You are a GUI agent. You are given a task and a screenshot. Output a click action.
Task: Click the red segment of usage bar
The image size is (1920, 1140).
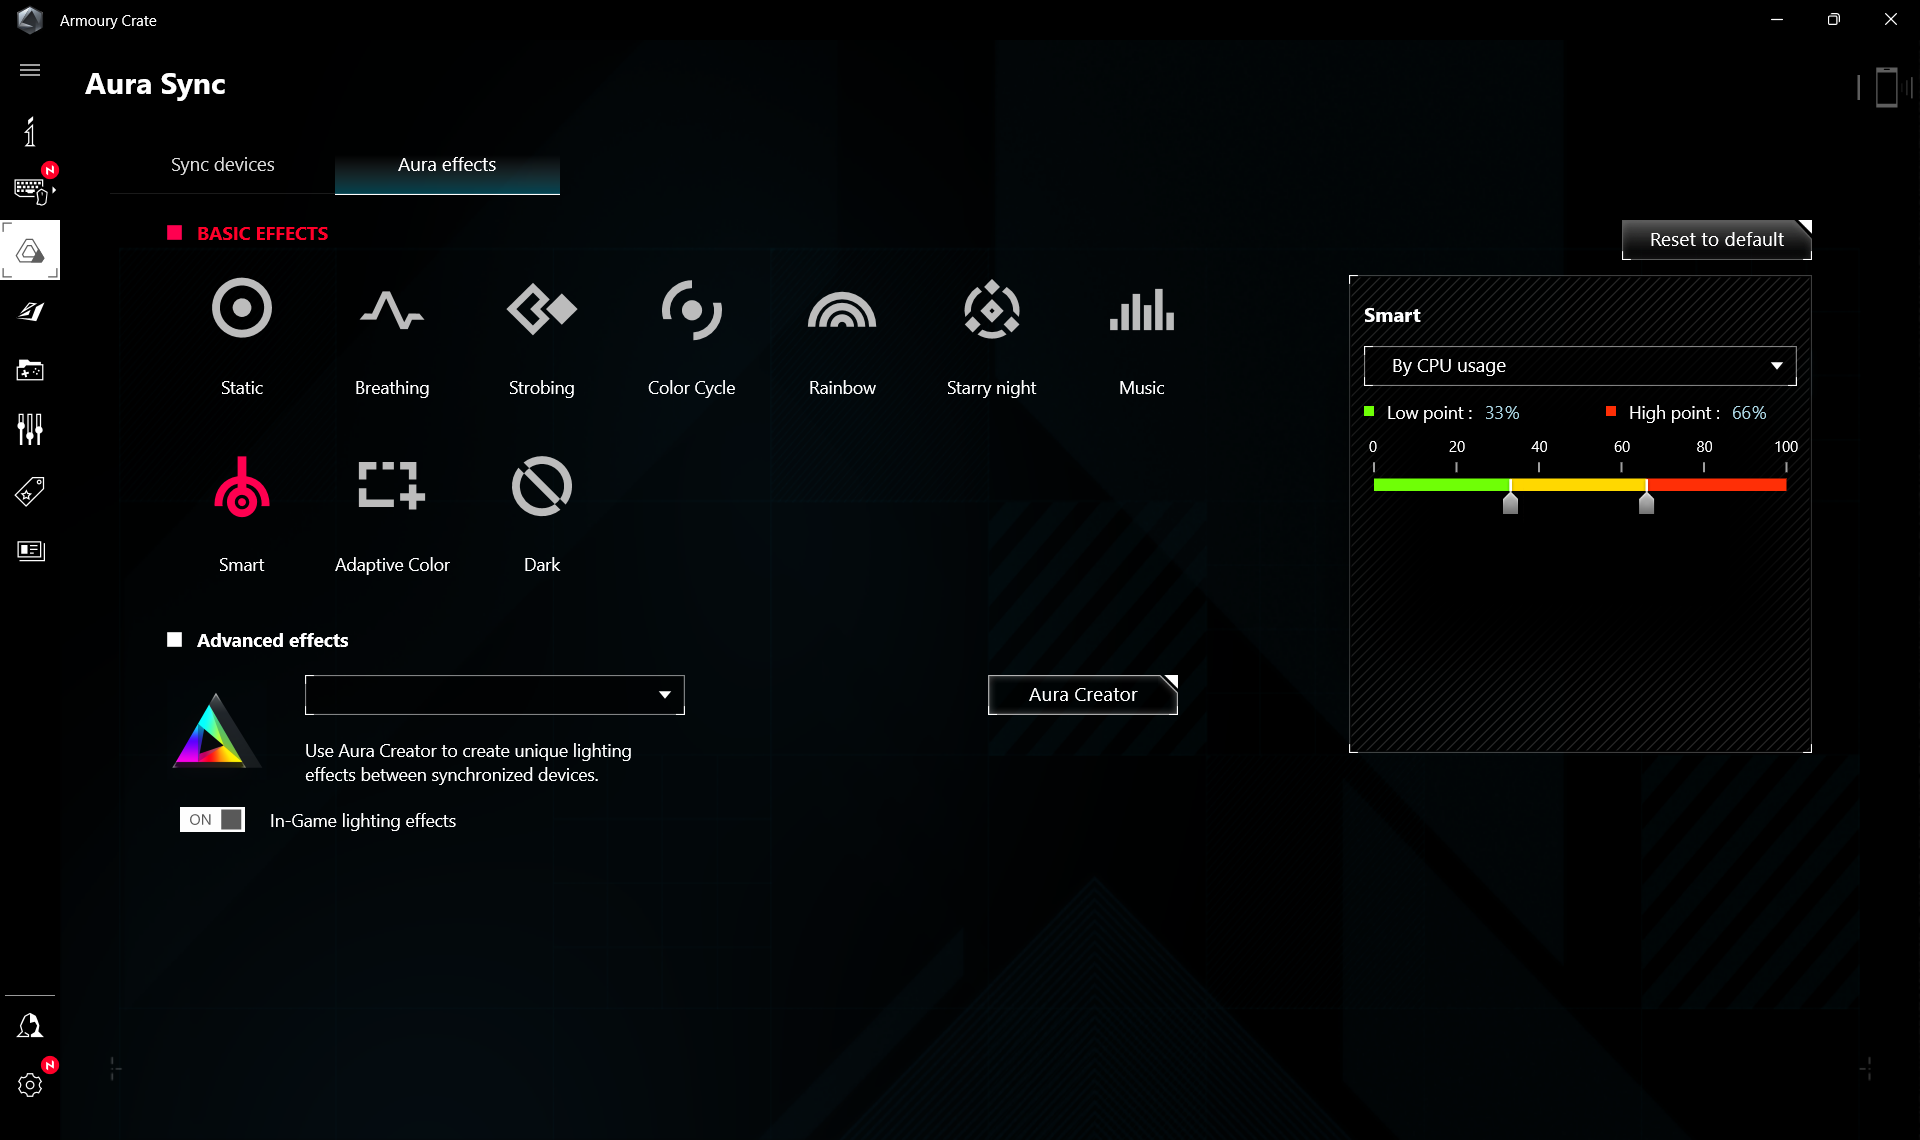coord(1717,485)
